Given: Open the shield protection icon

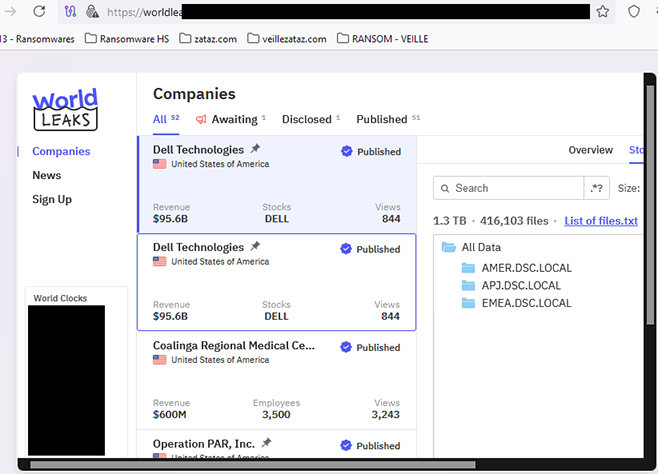Looking at the screenshot, I should point(634,11).
